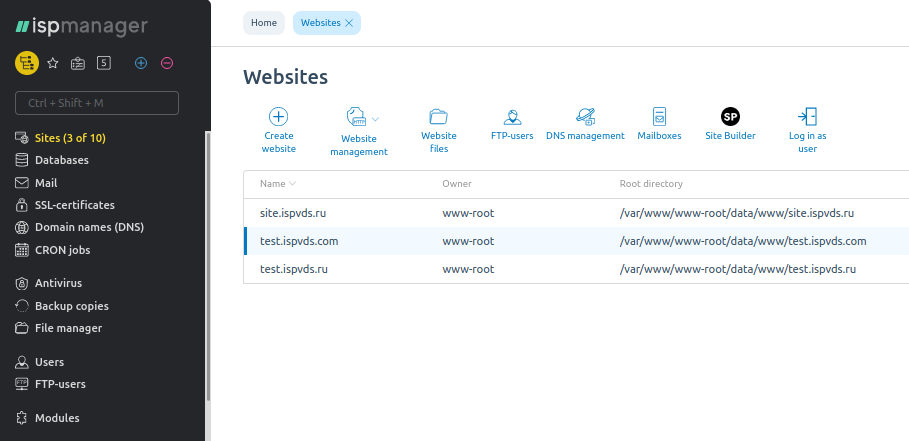Open DNS management toolbar icon

pyautogui.click(x=586, y=116)
